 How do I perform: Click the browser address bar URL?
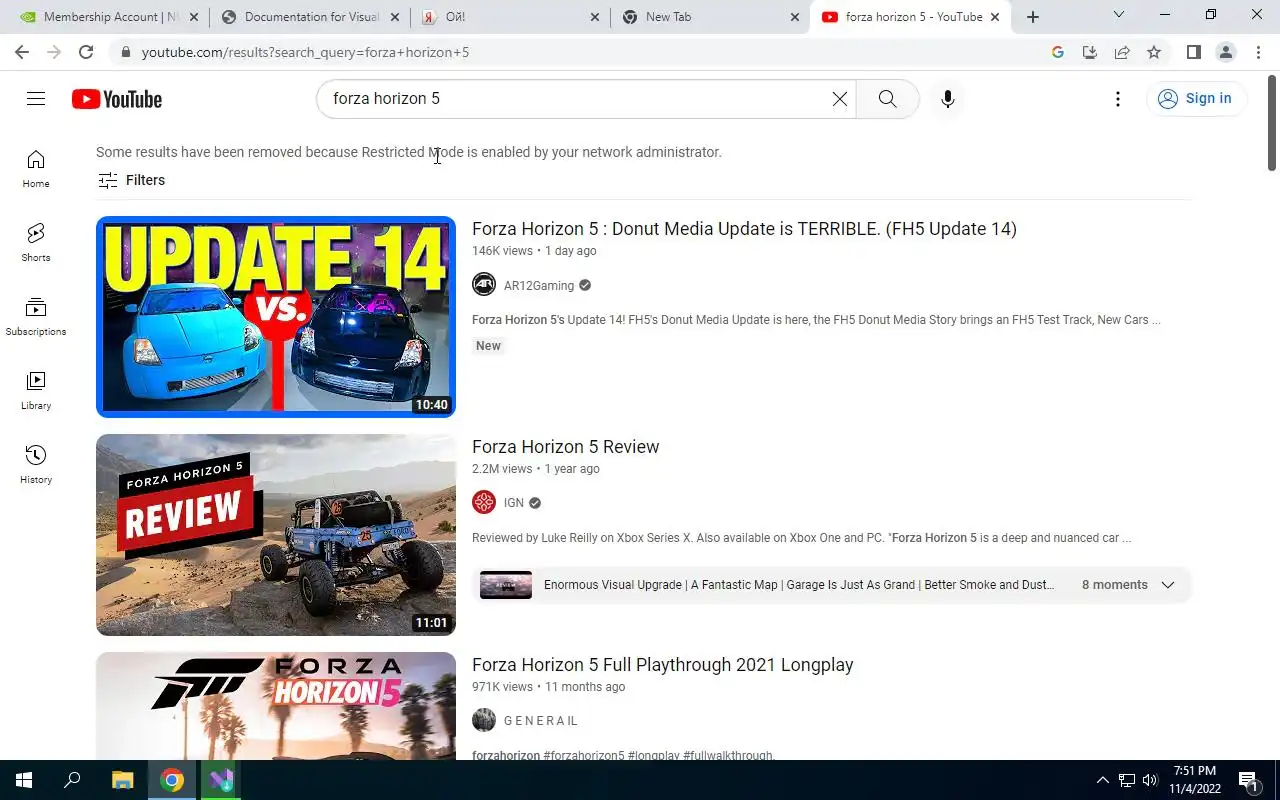coord(305,52)
